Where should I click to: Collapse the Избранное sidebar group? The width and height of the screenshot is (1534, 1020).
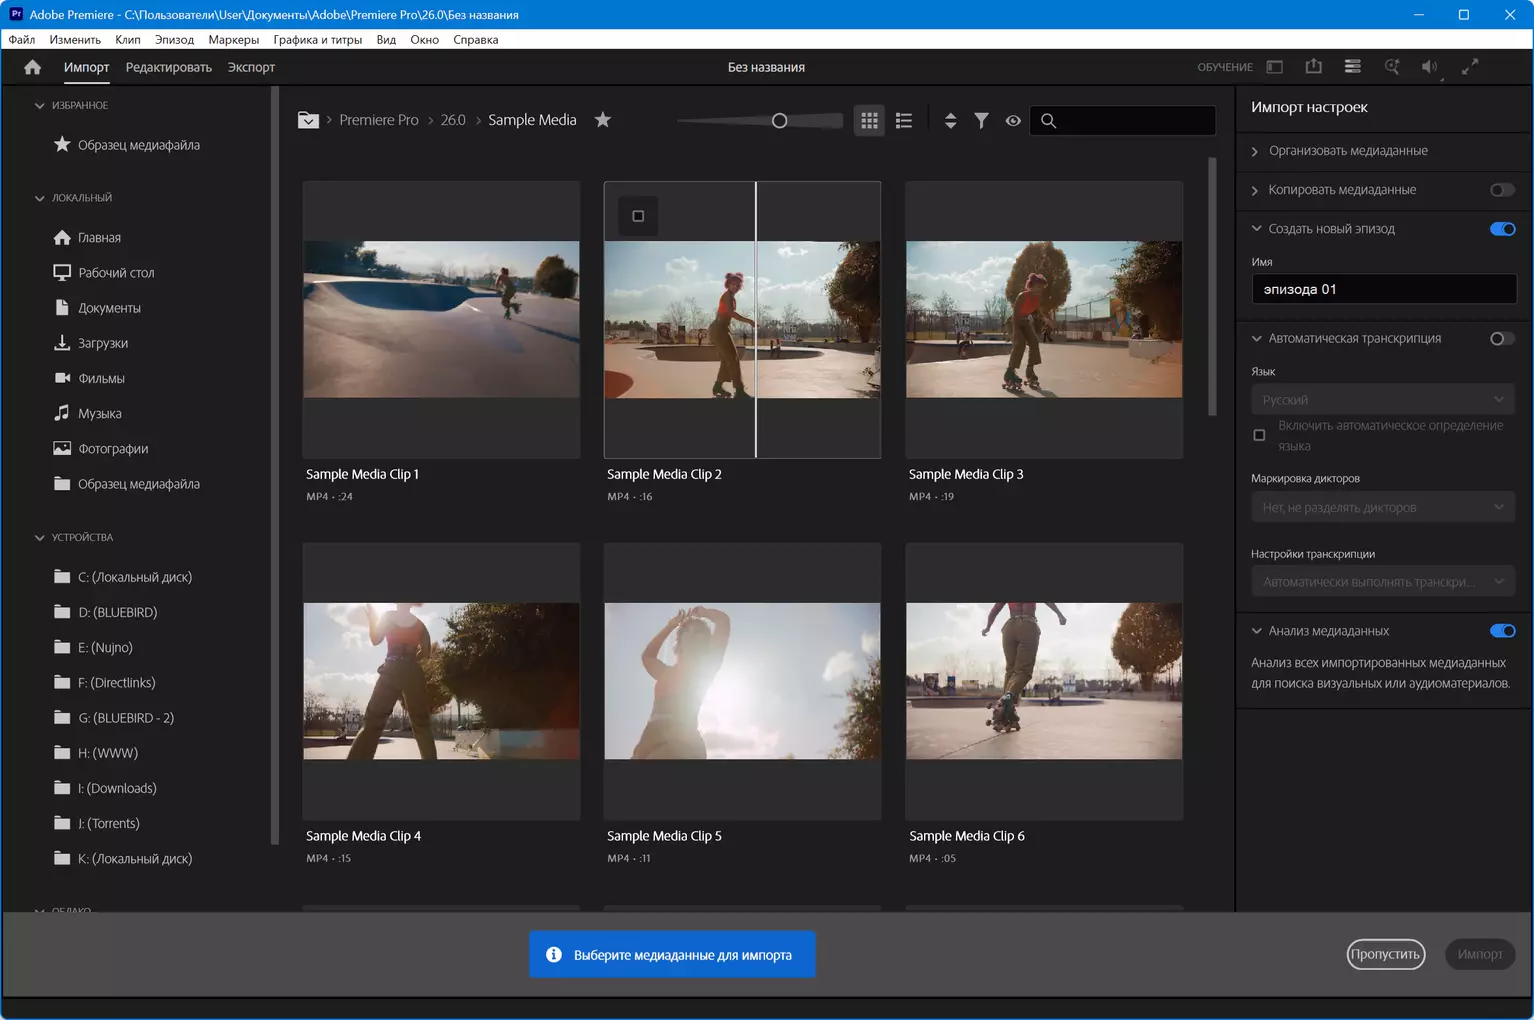coord(40,105)
